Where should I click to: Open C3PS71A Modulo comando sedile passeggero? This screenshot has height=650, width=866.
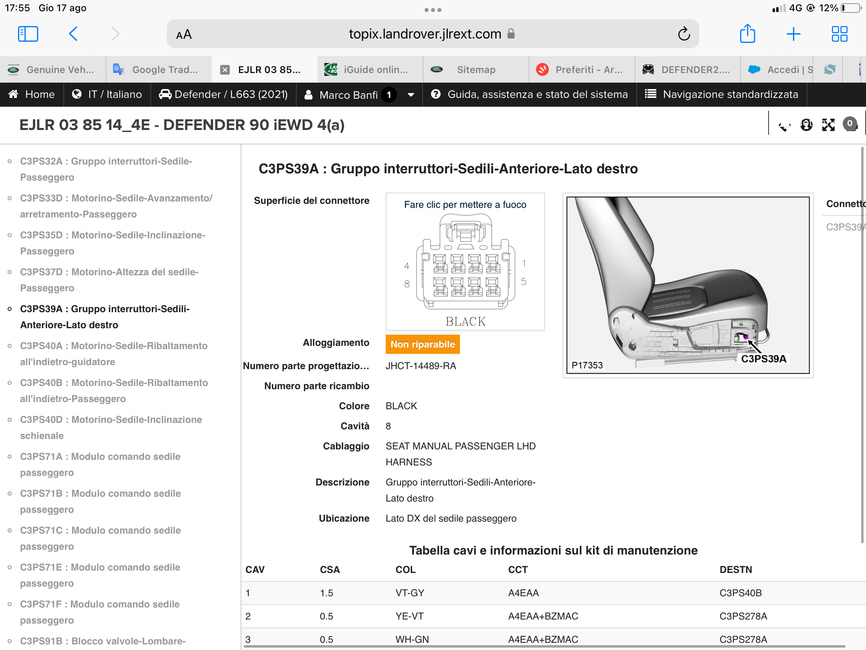coord(101,464)
